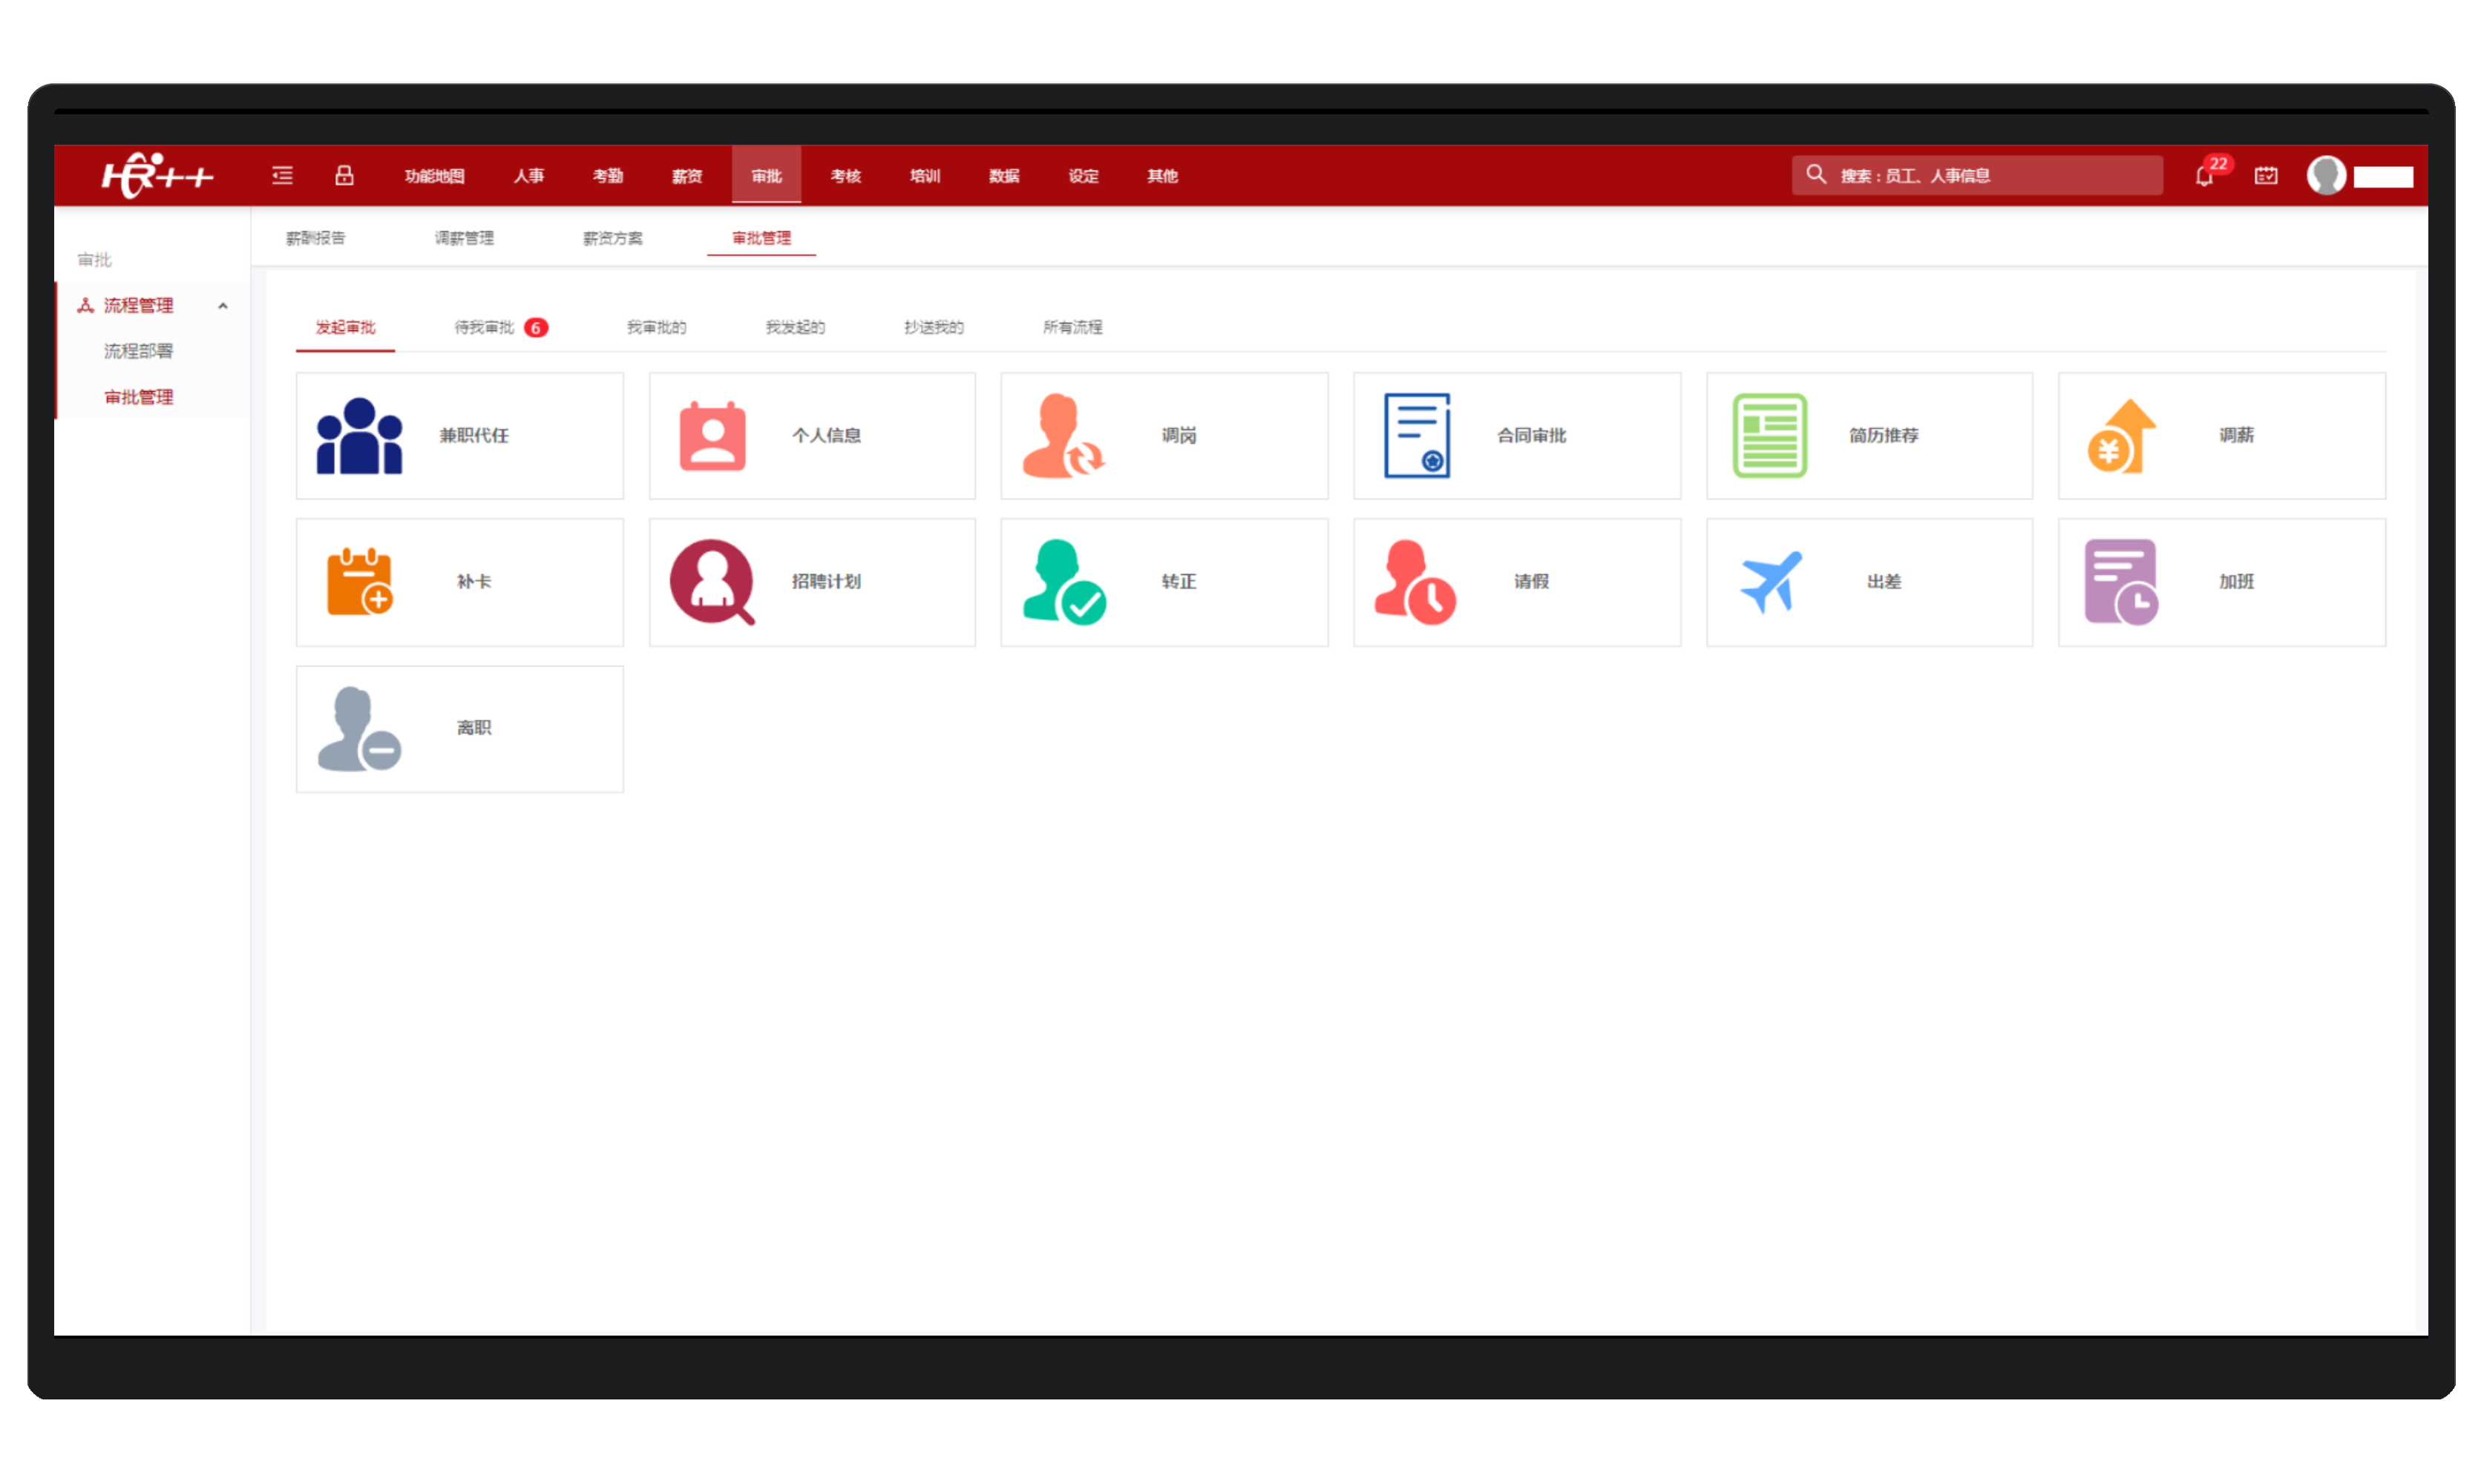Start a 调岗 transfer request icon
Image resolution: width=2484 pixels, height=1484 pixels.
click(1063, 436)
